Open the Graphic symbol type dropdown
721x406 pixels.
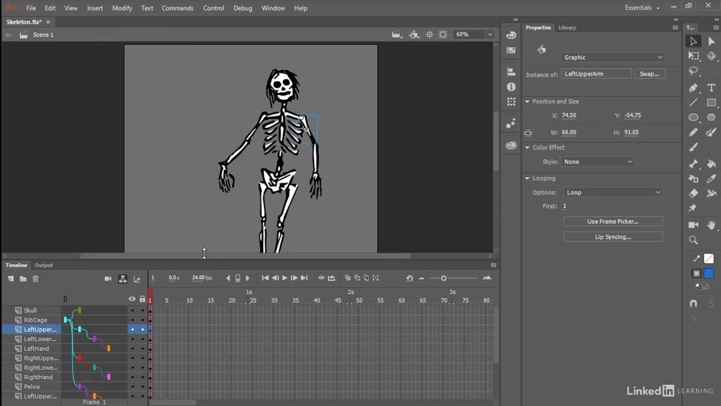[x=612, y=57]
